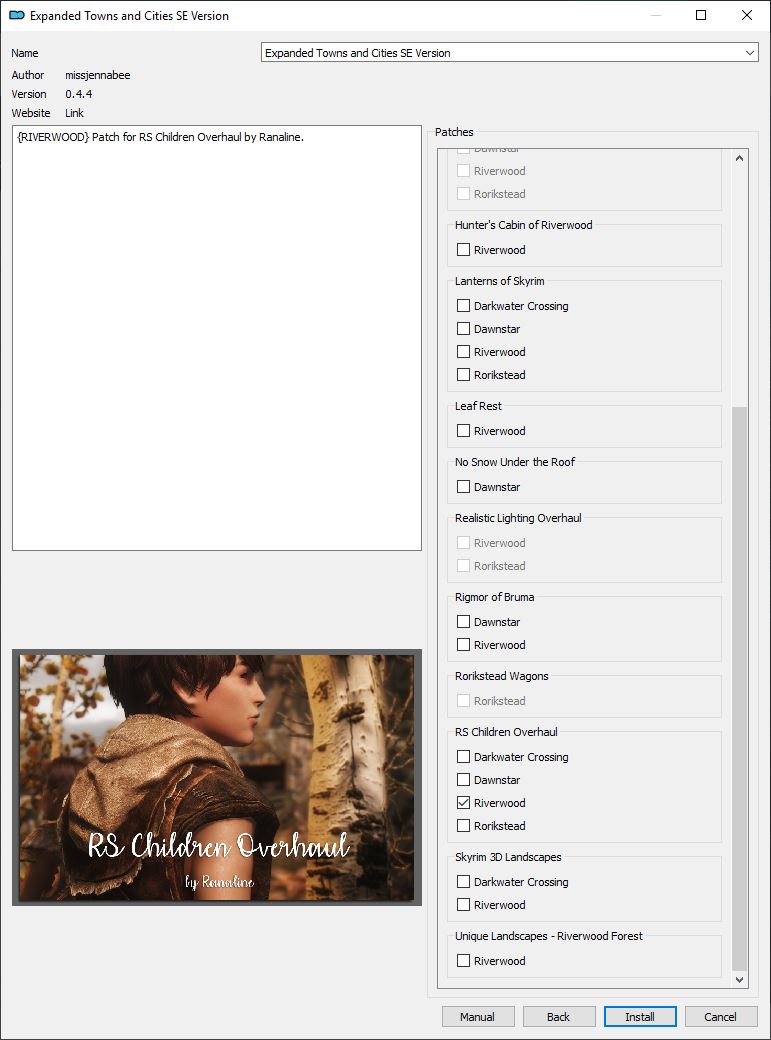This screenshot has height=1040, width=771.
Task: Click the Cancel button
Action: (721, 1016)
